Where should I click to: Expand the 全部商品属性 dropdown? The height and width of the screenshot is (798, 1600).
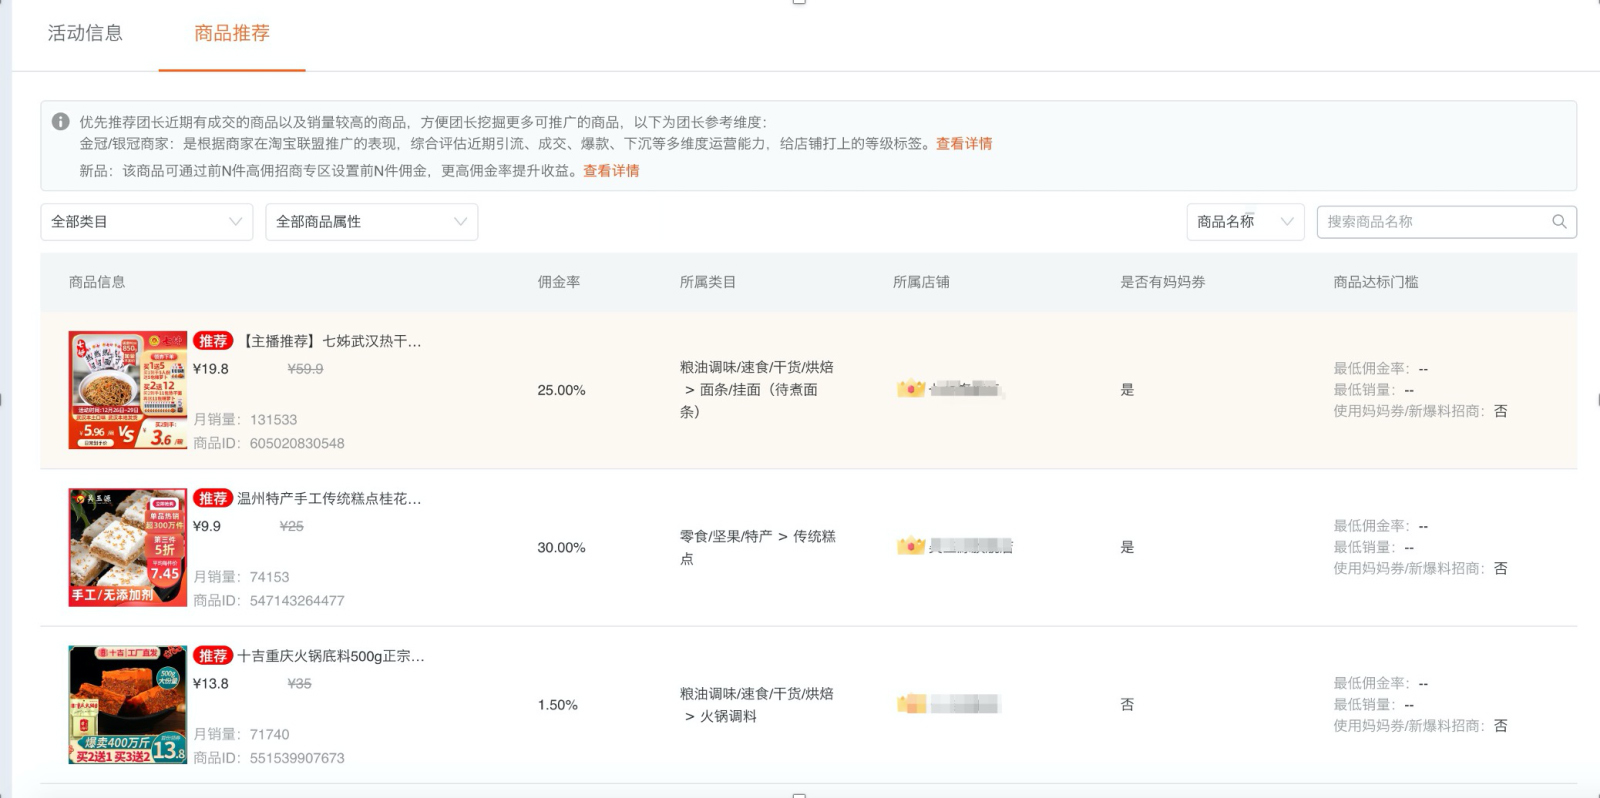(x=371, y=222)
